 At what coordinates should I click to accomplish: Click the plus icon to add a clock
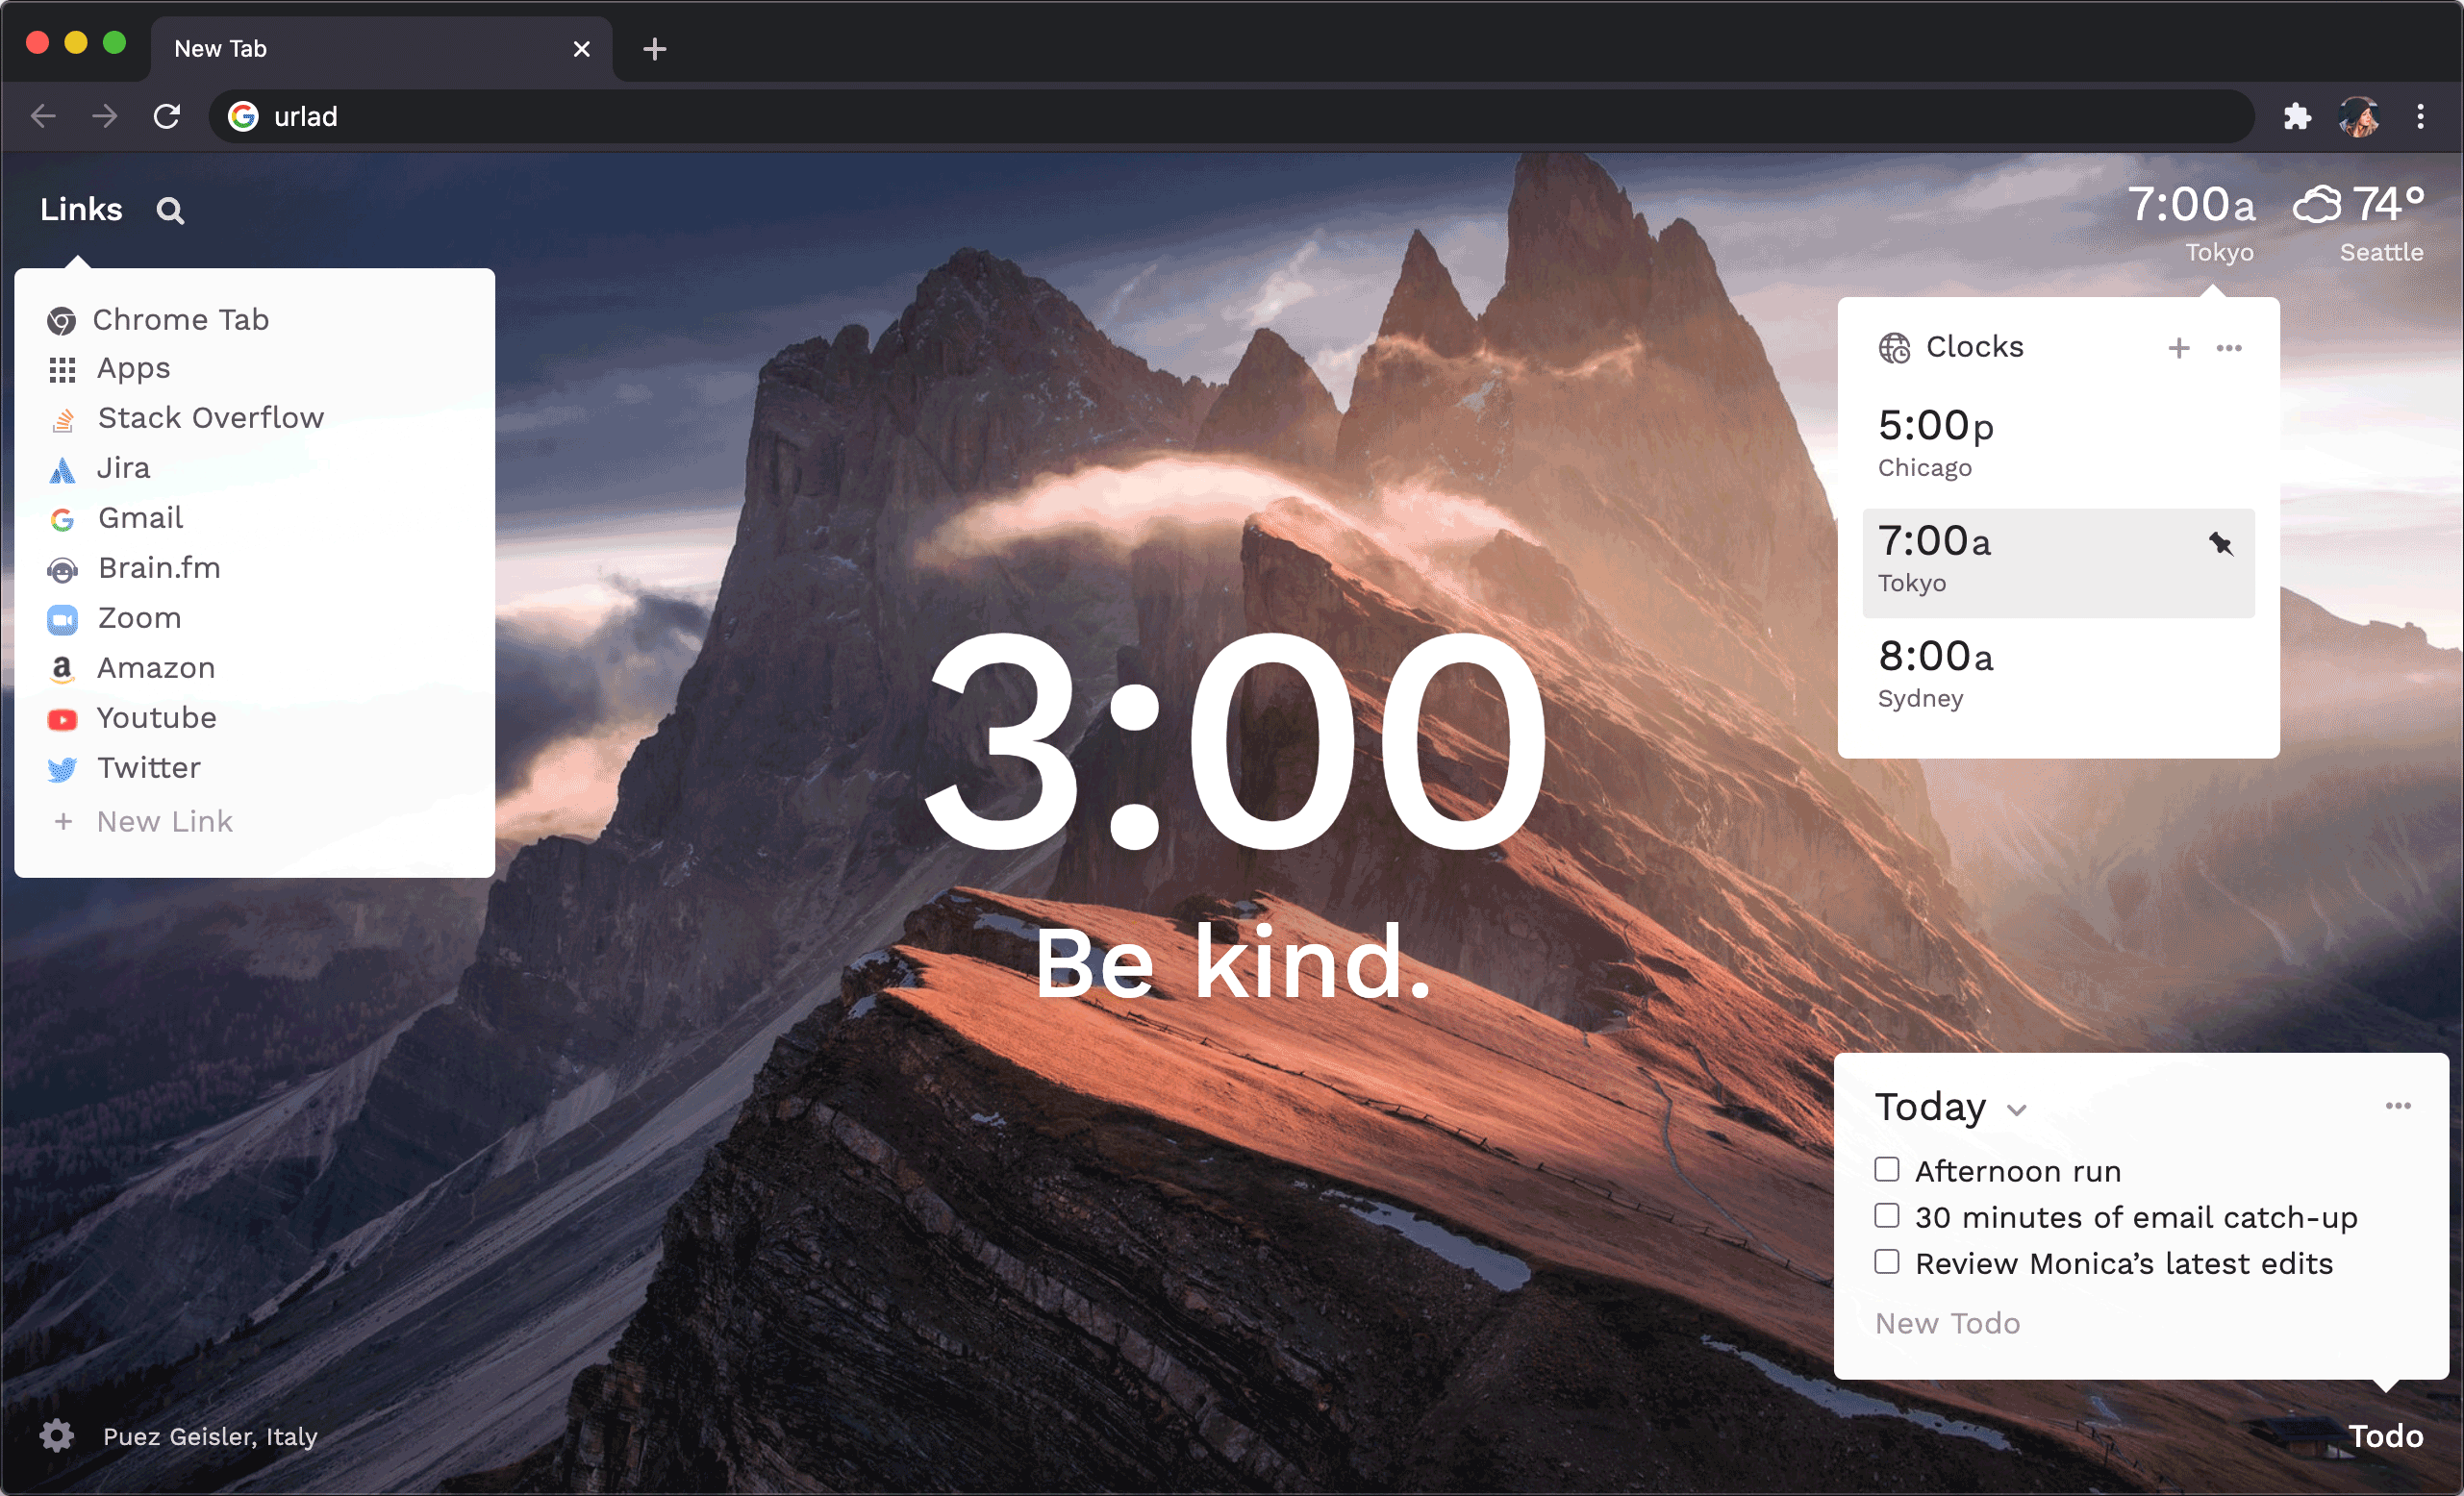[2178, 348]
